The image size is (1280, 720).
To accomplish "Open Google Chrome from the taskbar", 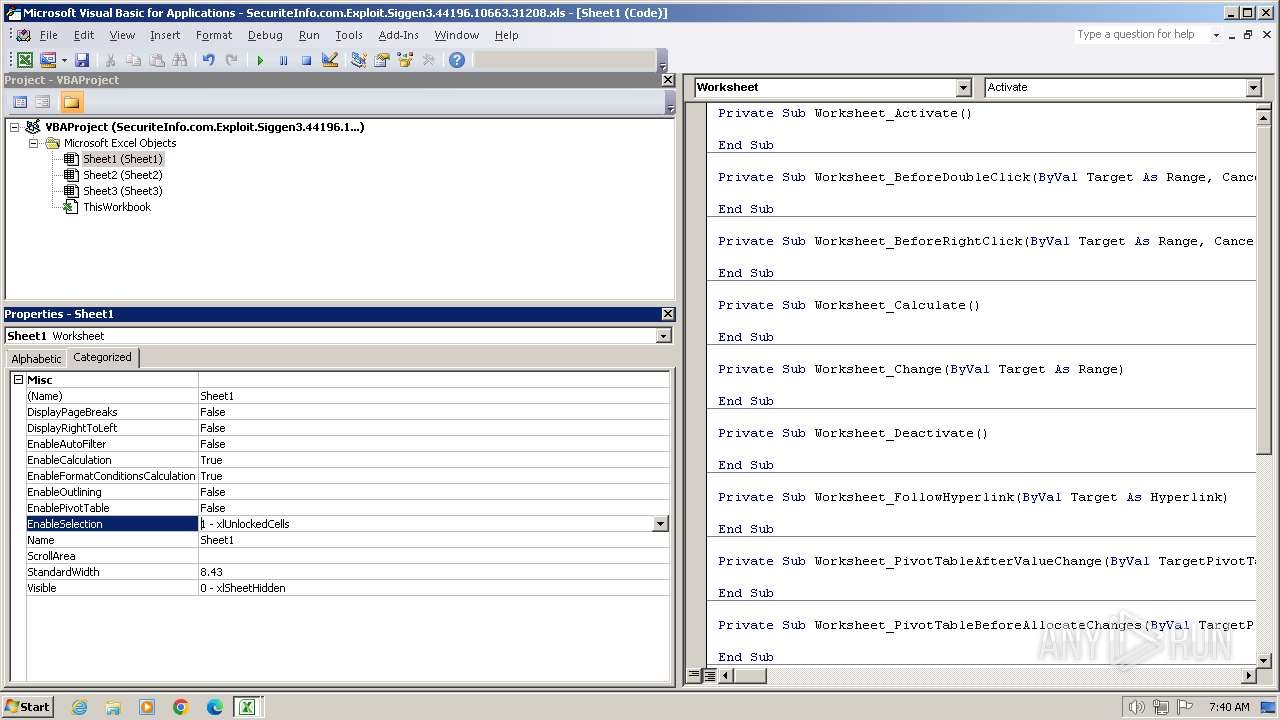I will click(181, 707).
